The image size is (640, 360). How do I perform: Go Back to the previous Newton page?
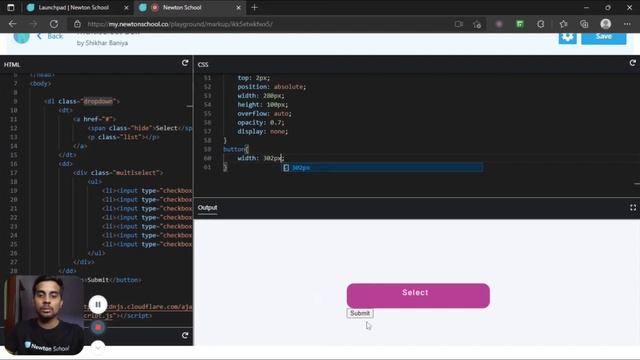click(x=50, y=36)
